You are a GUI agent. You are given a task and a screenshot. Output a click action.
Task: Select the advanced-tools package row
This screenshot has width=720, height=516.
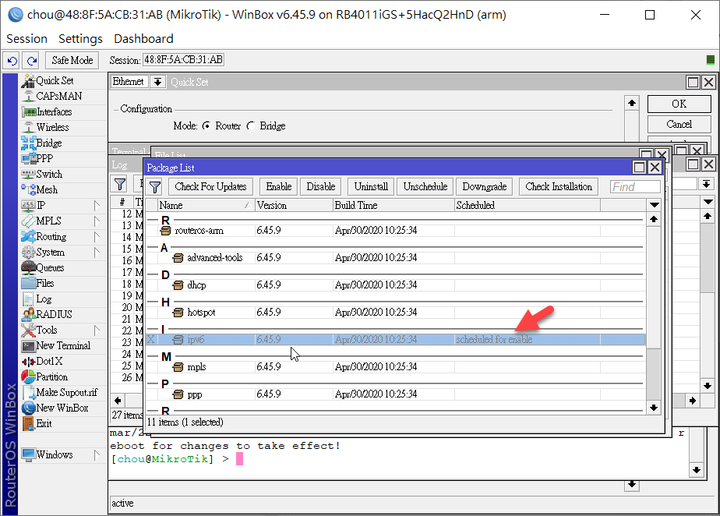coord(396,258)
